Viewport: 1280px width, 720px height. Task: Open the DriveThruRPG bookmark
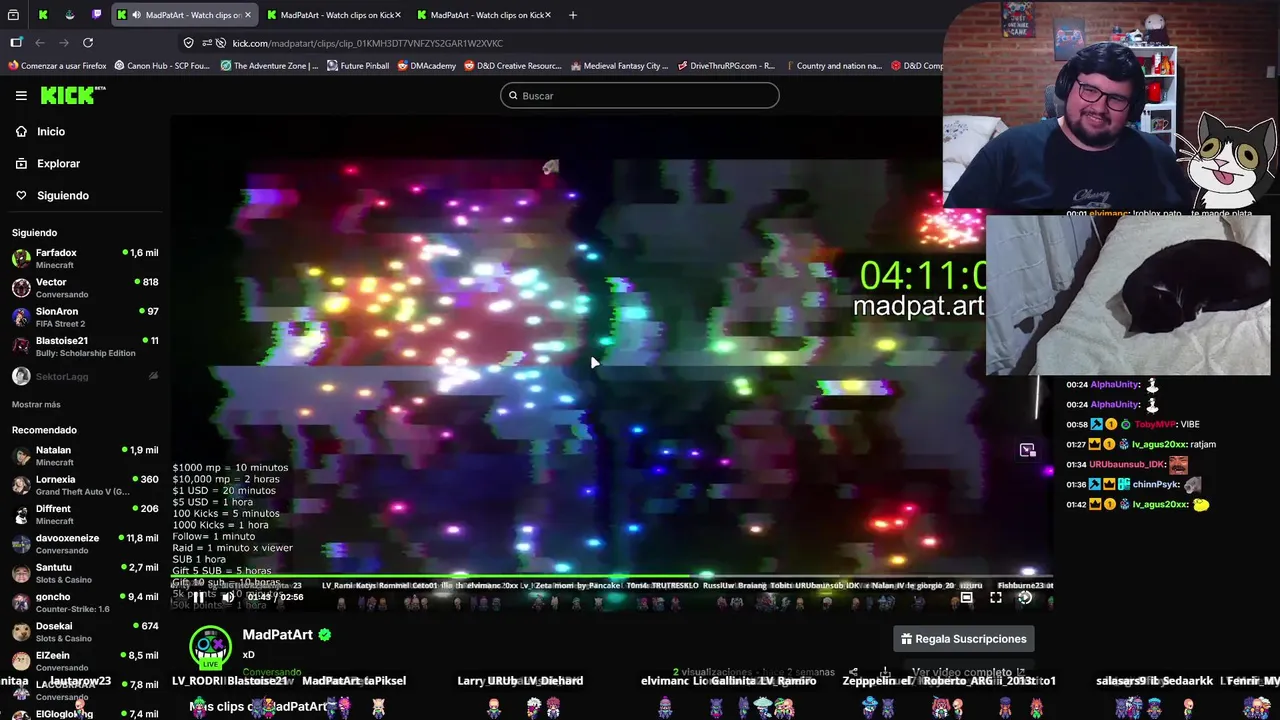coord(726,66)
